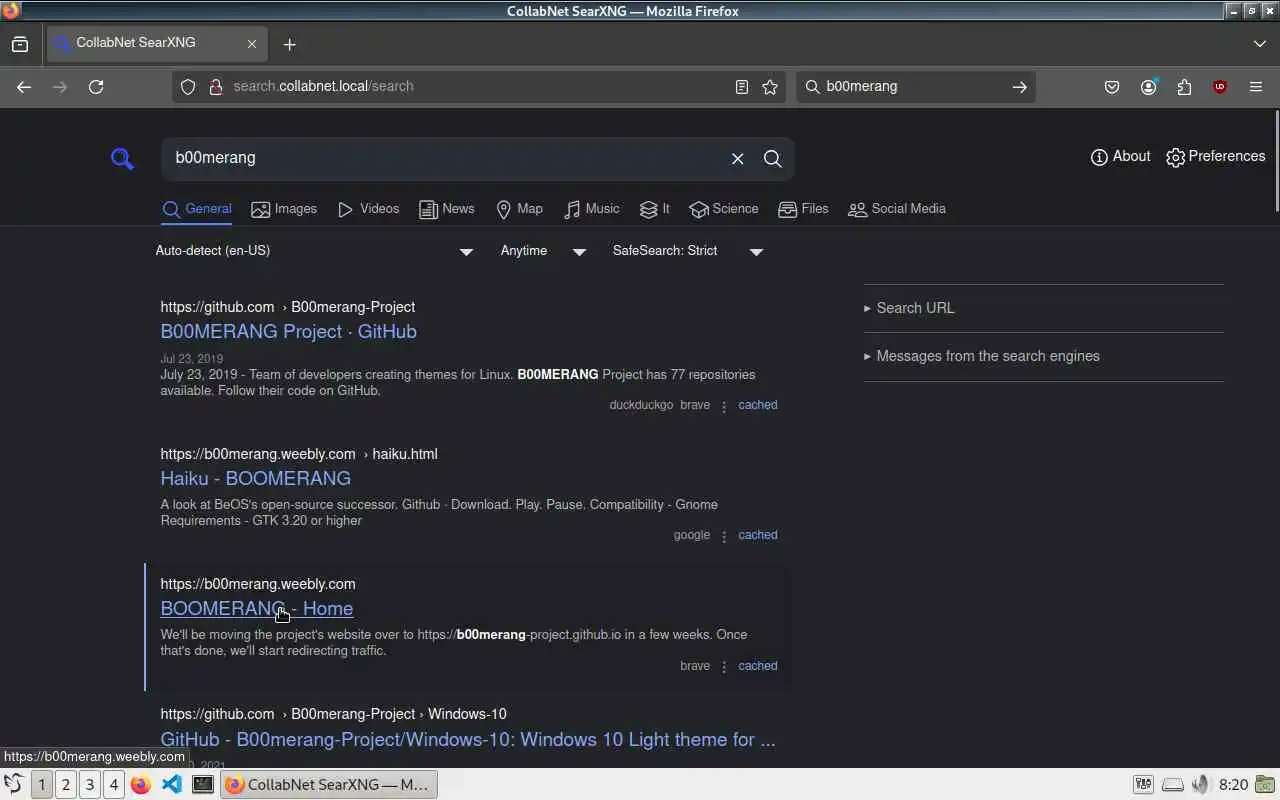The image size is (1280, 800).
Task: Click the https://github.com › B00merang-Project URL line
Action: coord(287,307)
